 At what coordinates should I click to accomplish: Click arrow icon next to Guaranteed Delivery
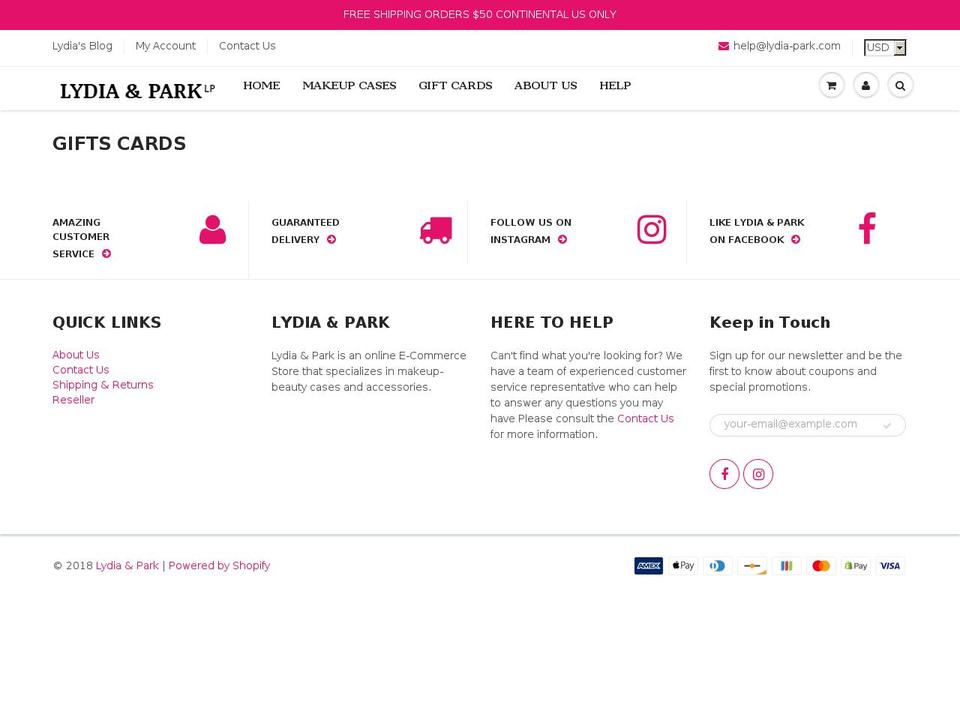pyautogui.click(x=331, y=239)
